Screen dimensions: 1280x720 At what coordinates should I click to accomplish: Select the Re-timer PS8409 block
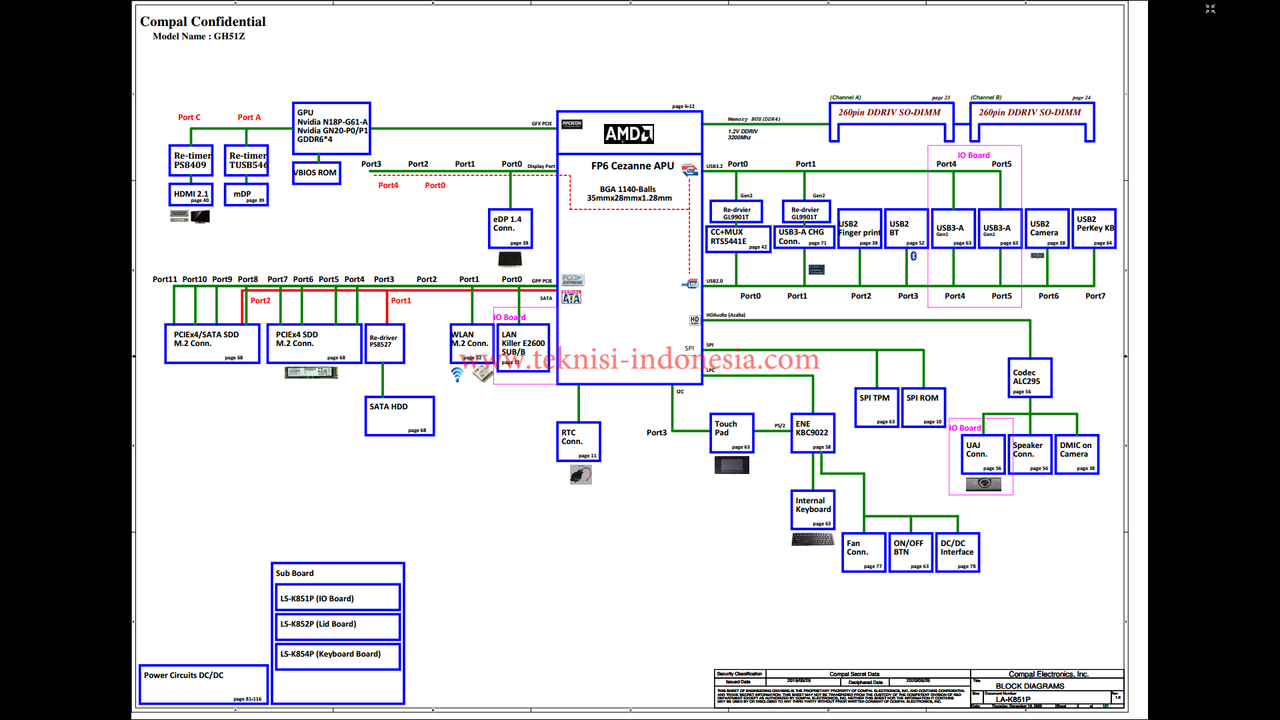(x=190, y=160)
